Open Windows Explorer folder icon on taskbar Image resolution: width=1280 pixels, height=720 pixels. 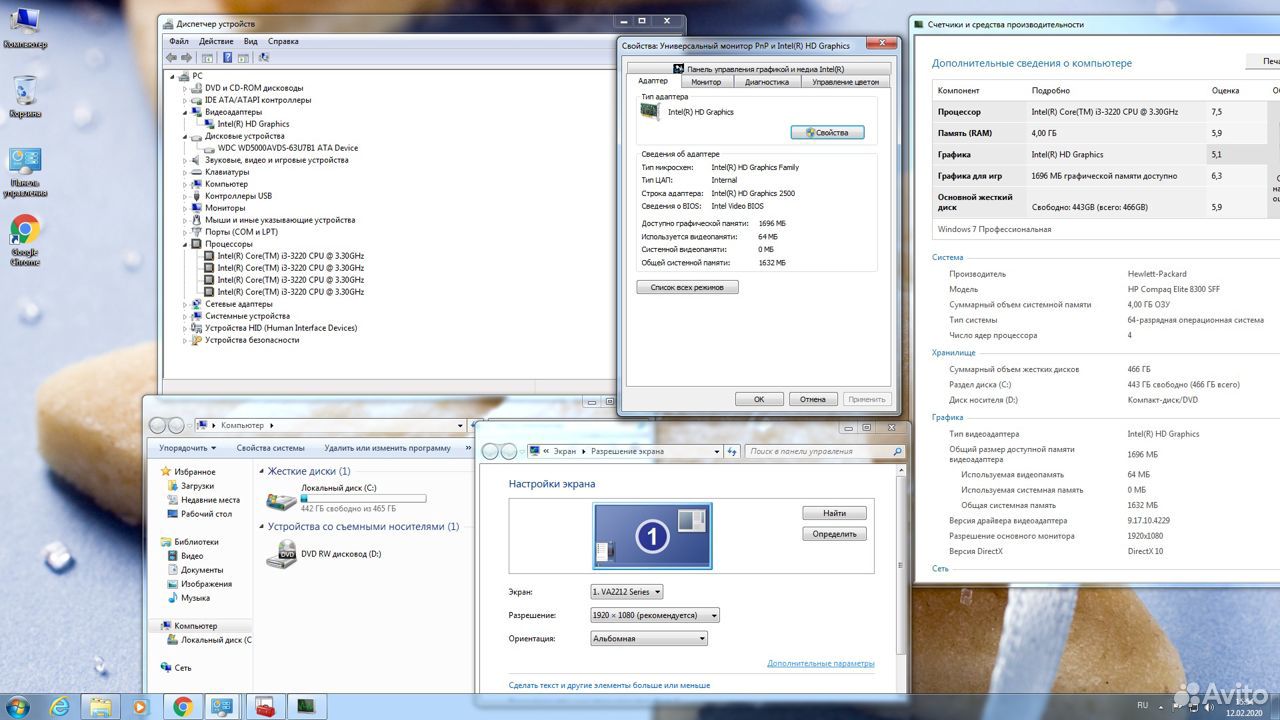101,707
